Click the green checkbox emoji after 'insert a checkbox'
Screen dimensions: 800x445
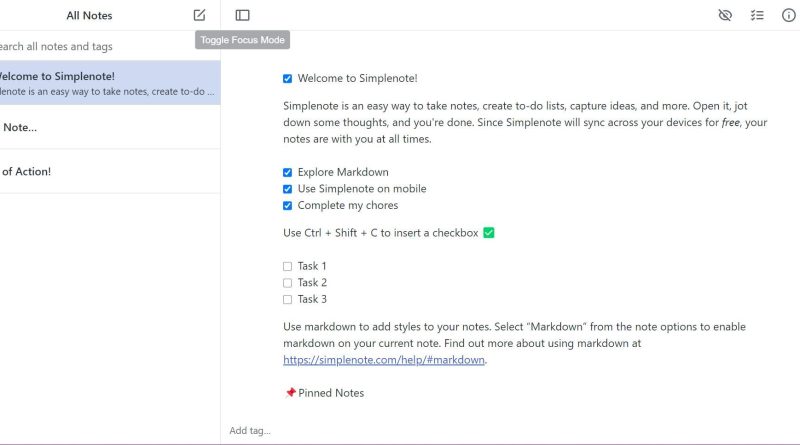click(488, 233)
